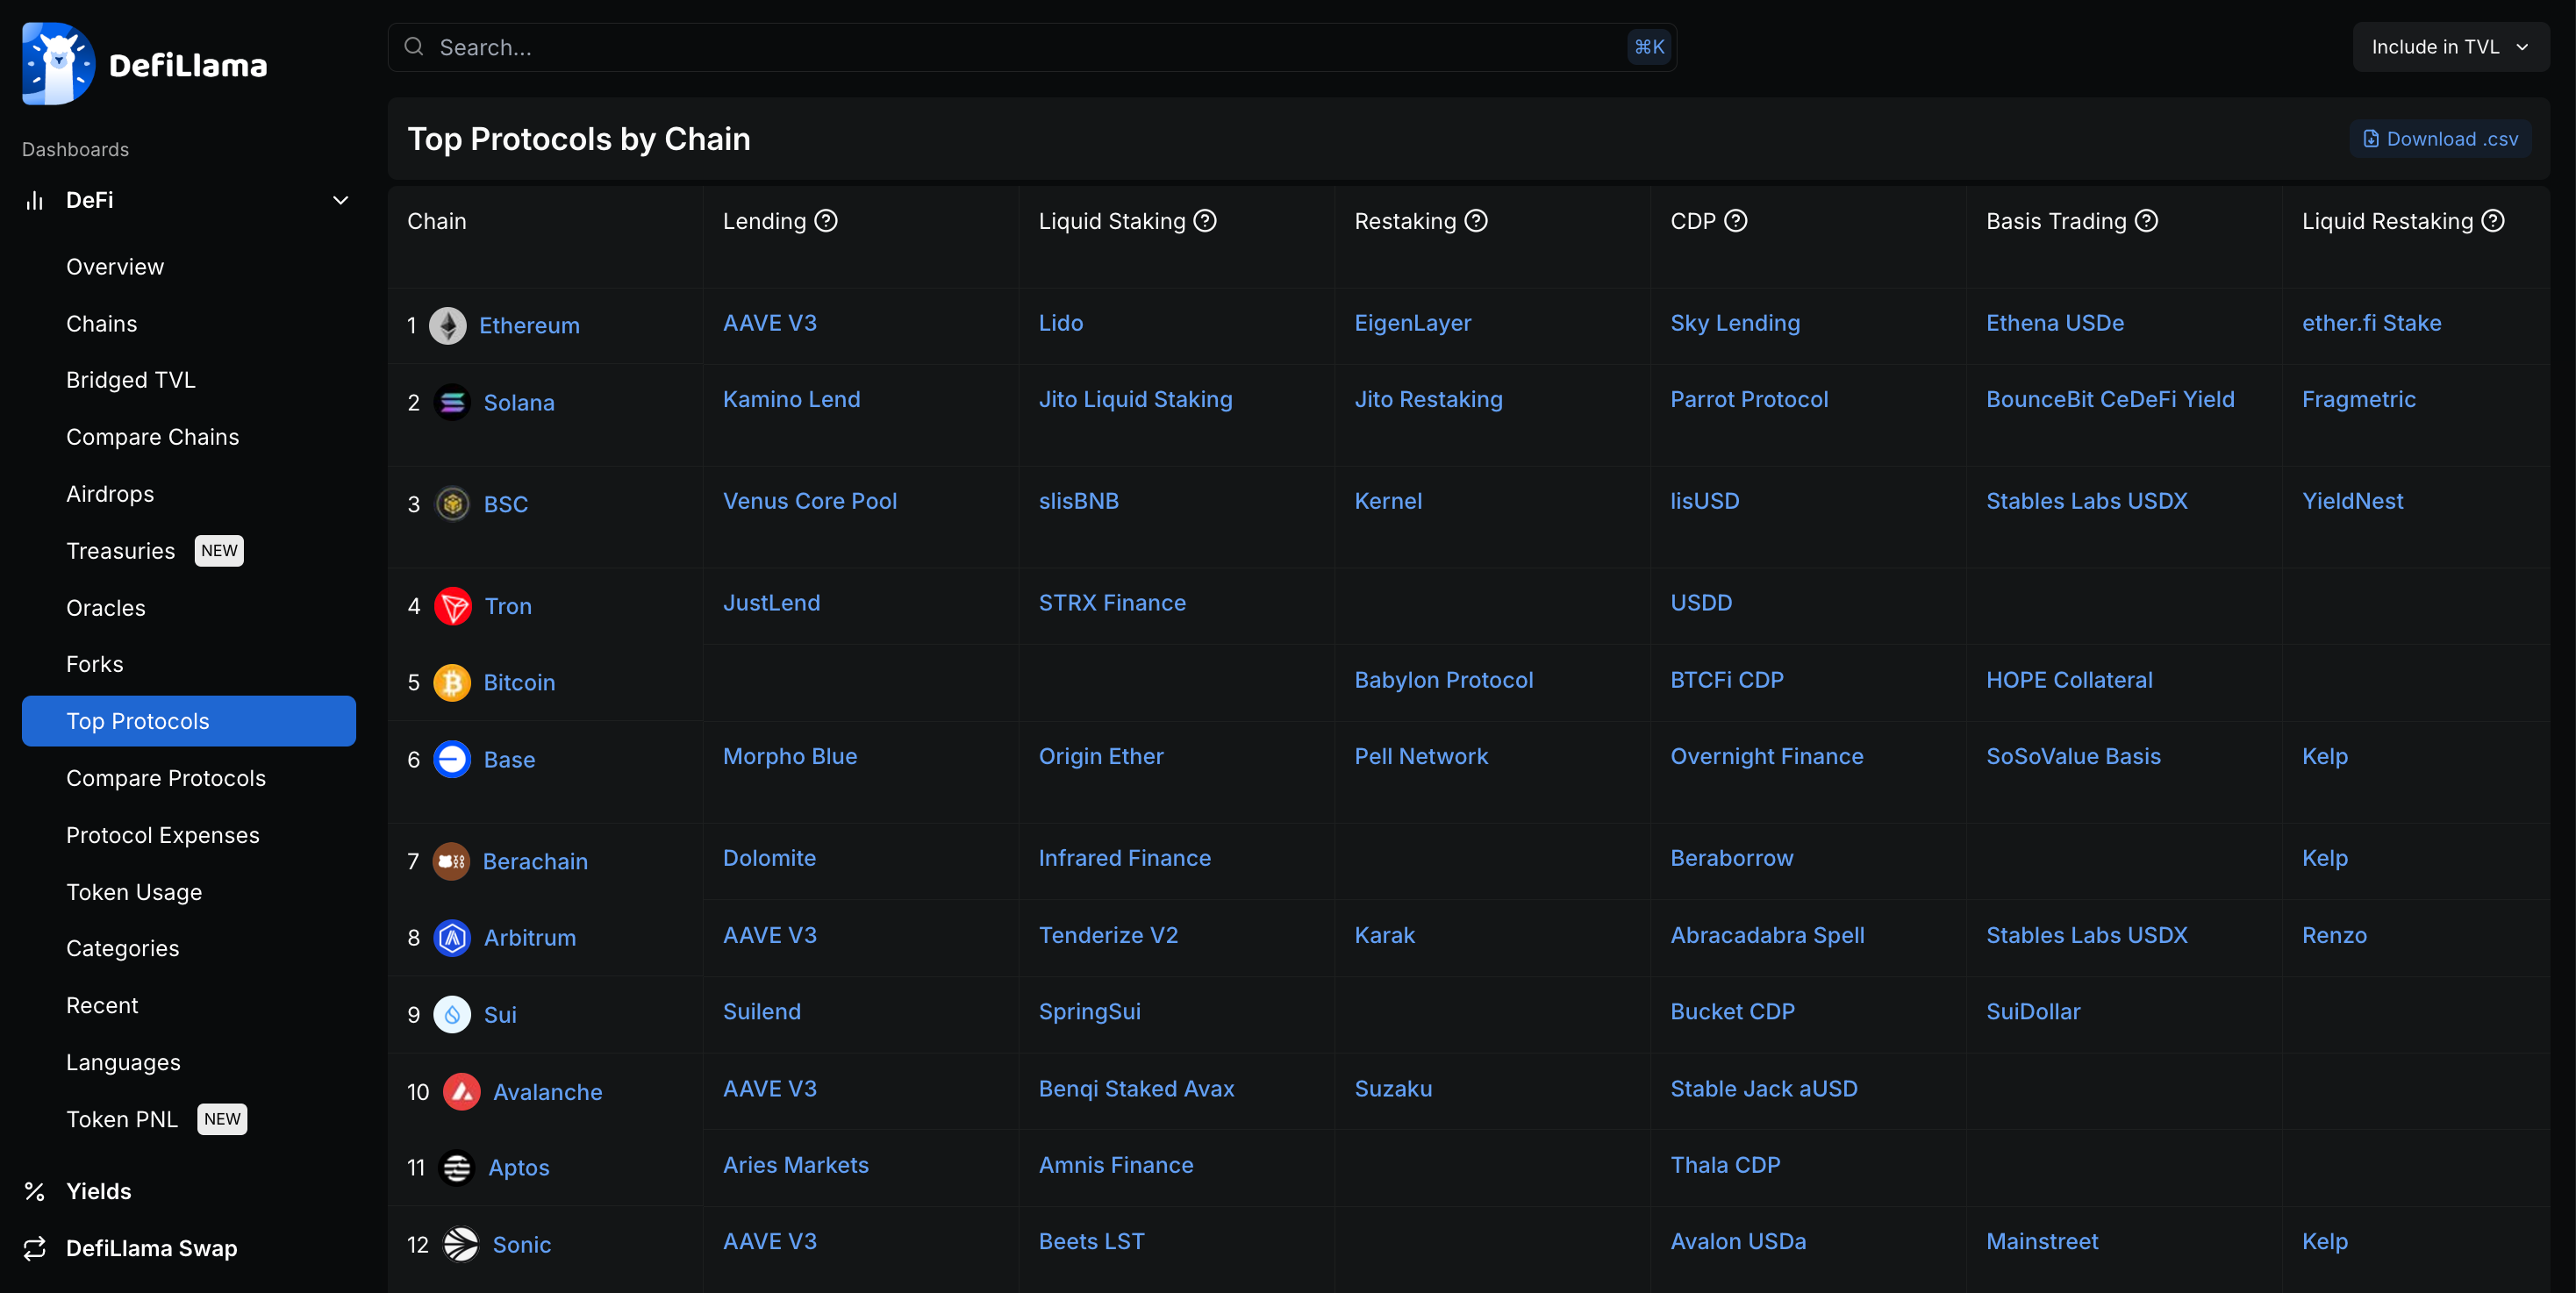The height and width of the screenshot is (1293, 2576).
Task: Click the search magnifier icon
Action: [x=413, y=47]
